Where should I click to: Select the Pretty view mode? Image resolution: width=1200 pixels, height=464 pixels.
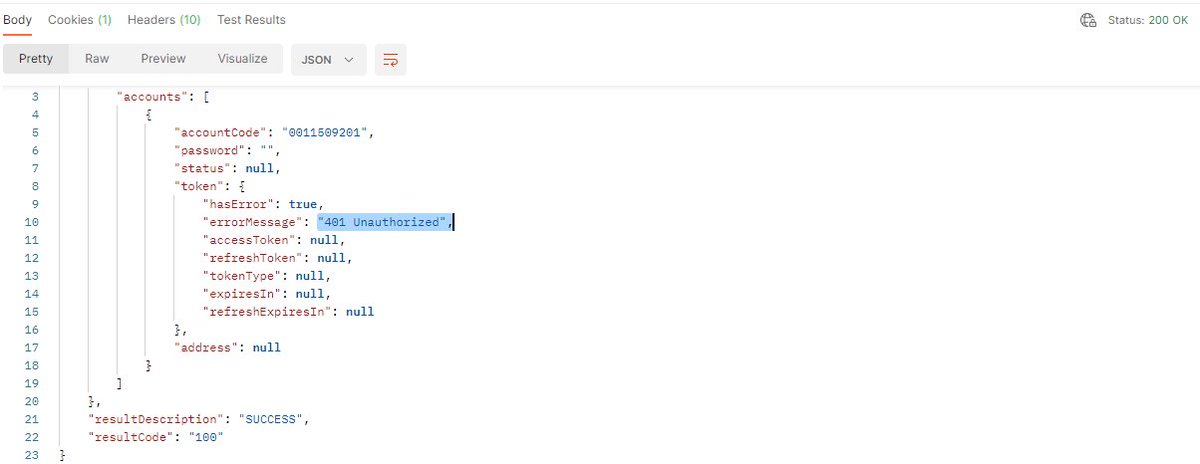36,59
